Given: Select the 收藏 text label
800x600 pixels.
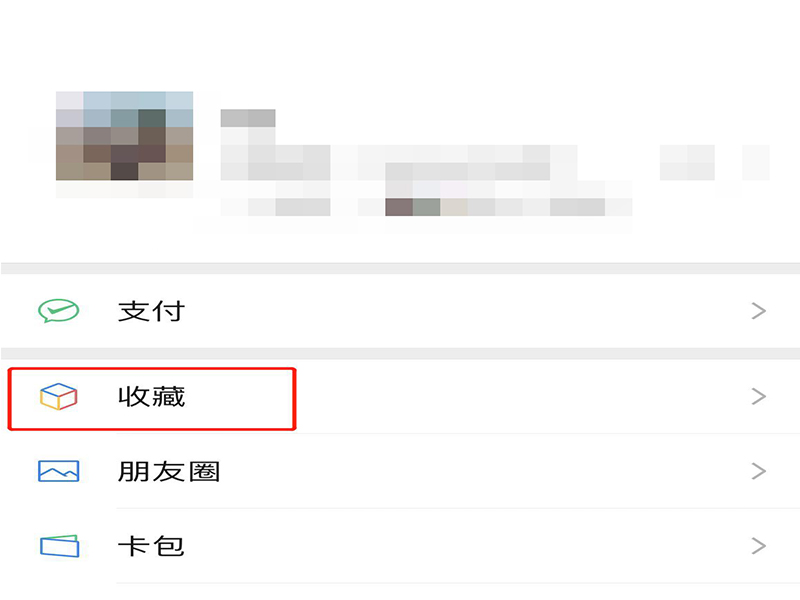Looking at the screenshot, I should 151,396.
